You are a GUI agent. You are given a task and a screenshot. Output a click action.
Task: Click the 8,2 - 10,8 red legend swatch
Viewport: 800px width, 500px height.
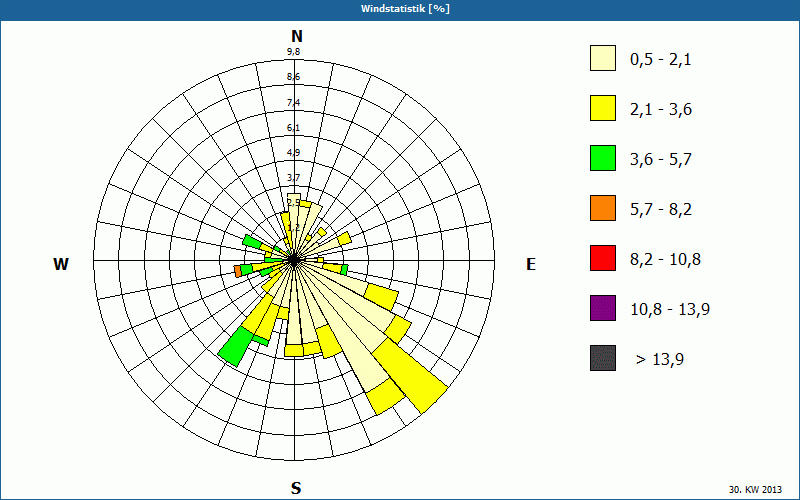coord(603,258)
